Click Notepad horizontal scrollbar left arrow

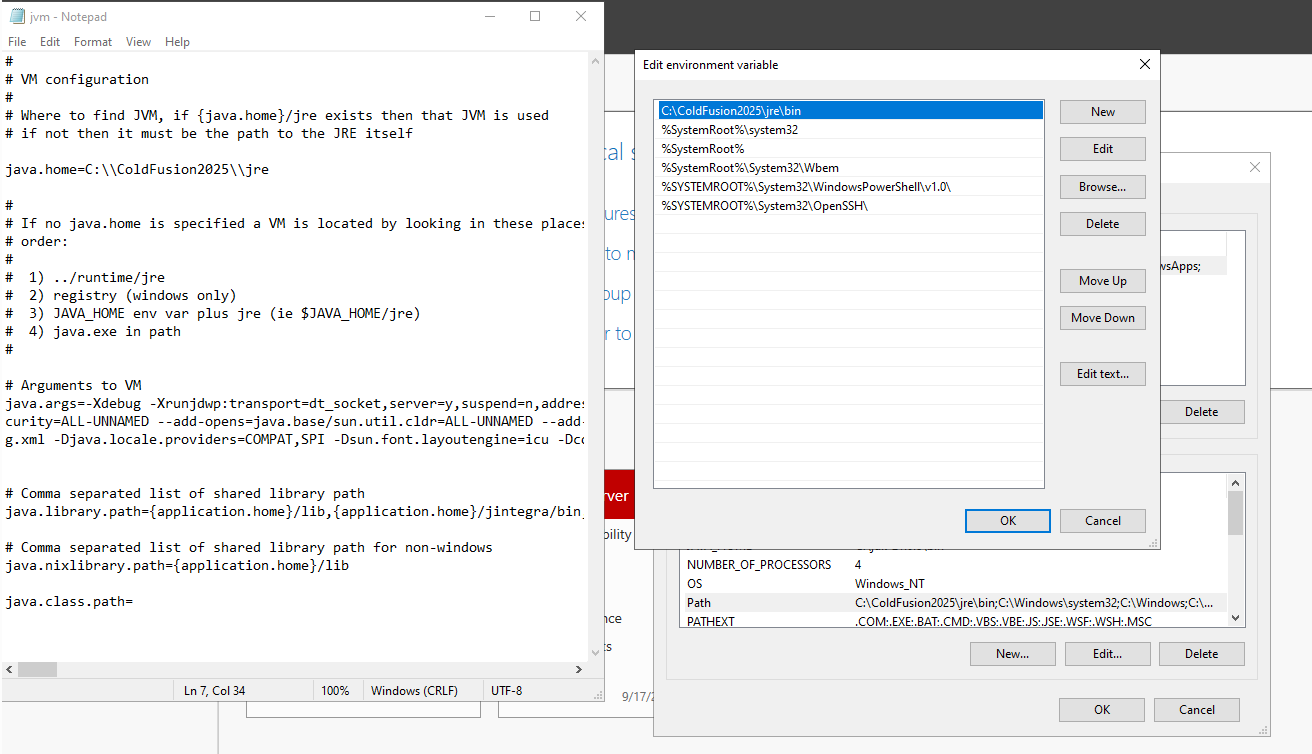[x=9, y=670]
